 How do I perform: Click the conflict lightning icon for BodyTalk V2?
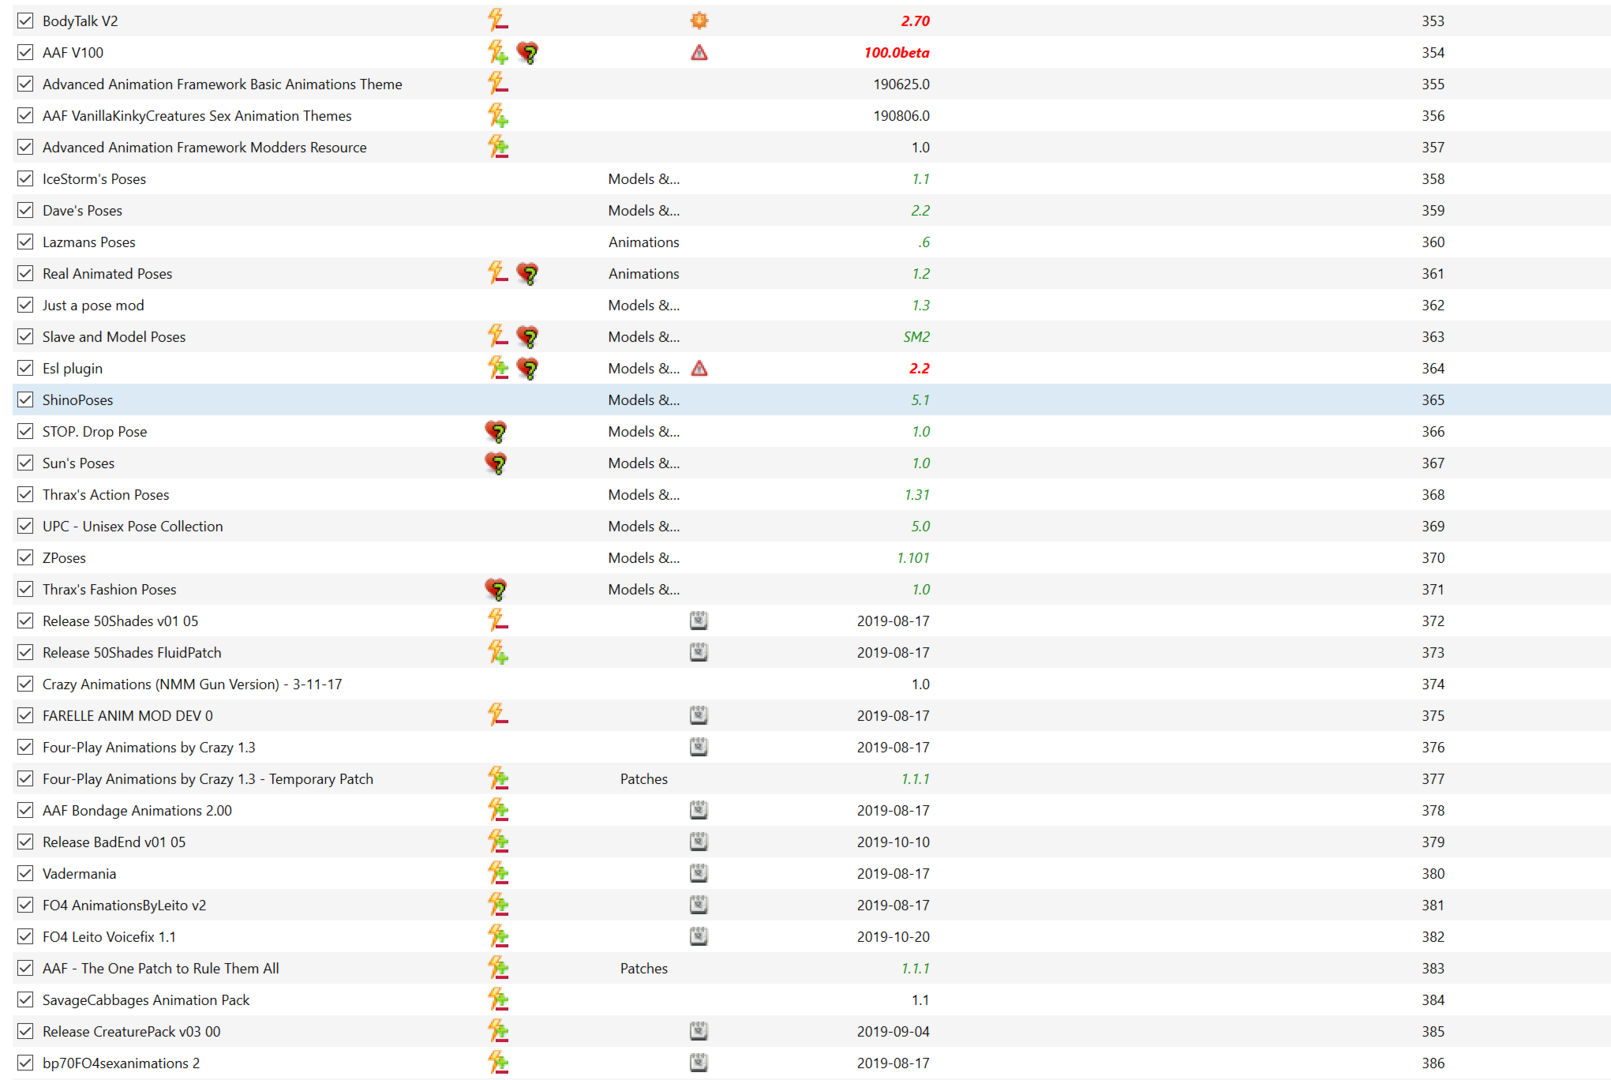click(x=497, y=20)
